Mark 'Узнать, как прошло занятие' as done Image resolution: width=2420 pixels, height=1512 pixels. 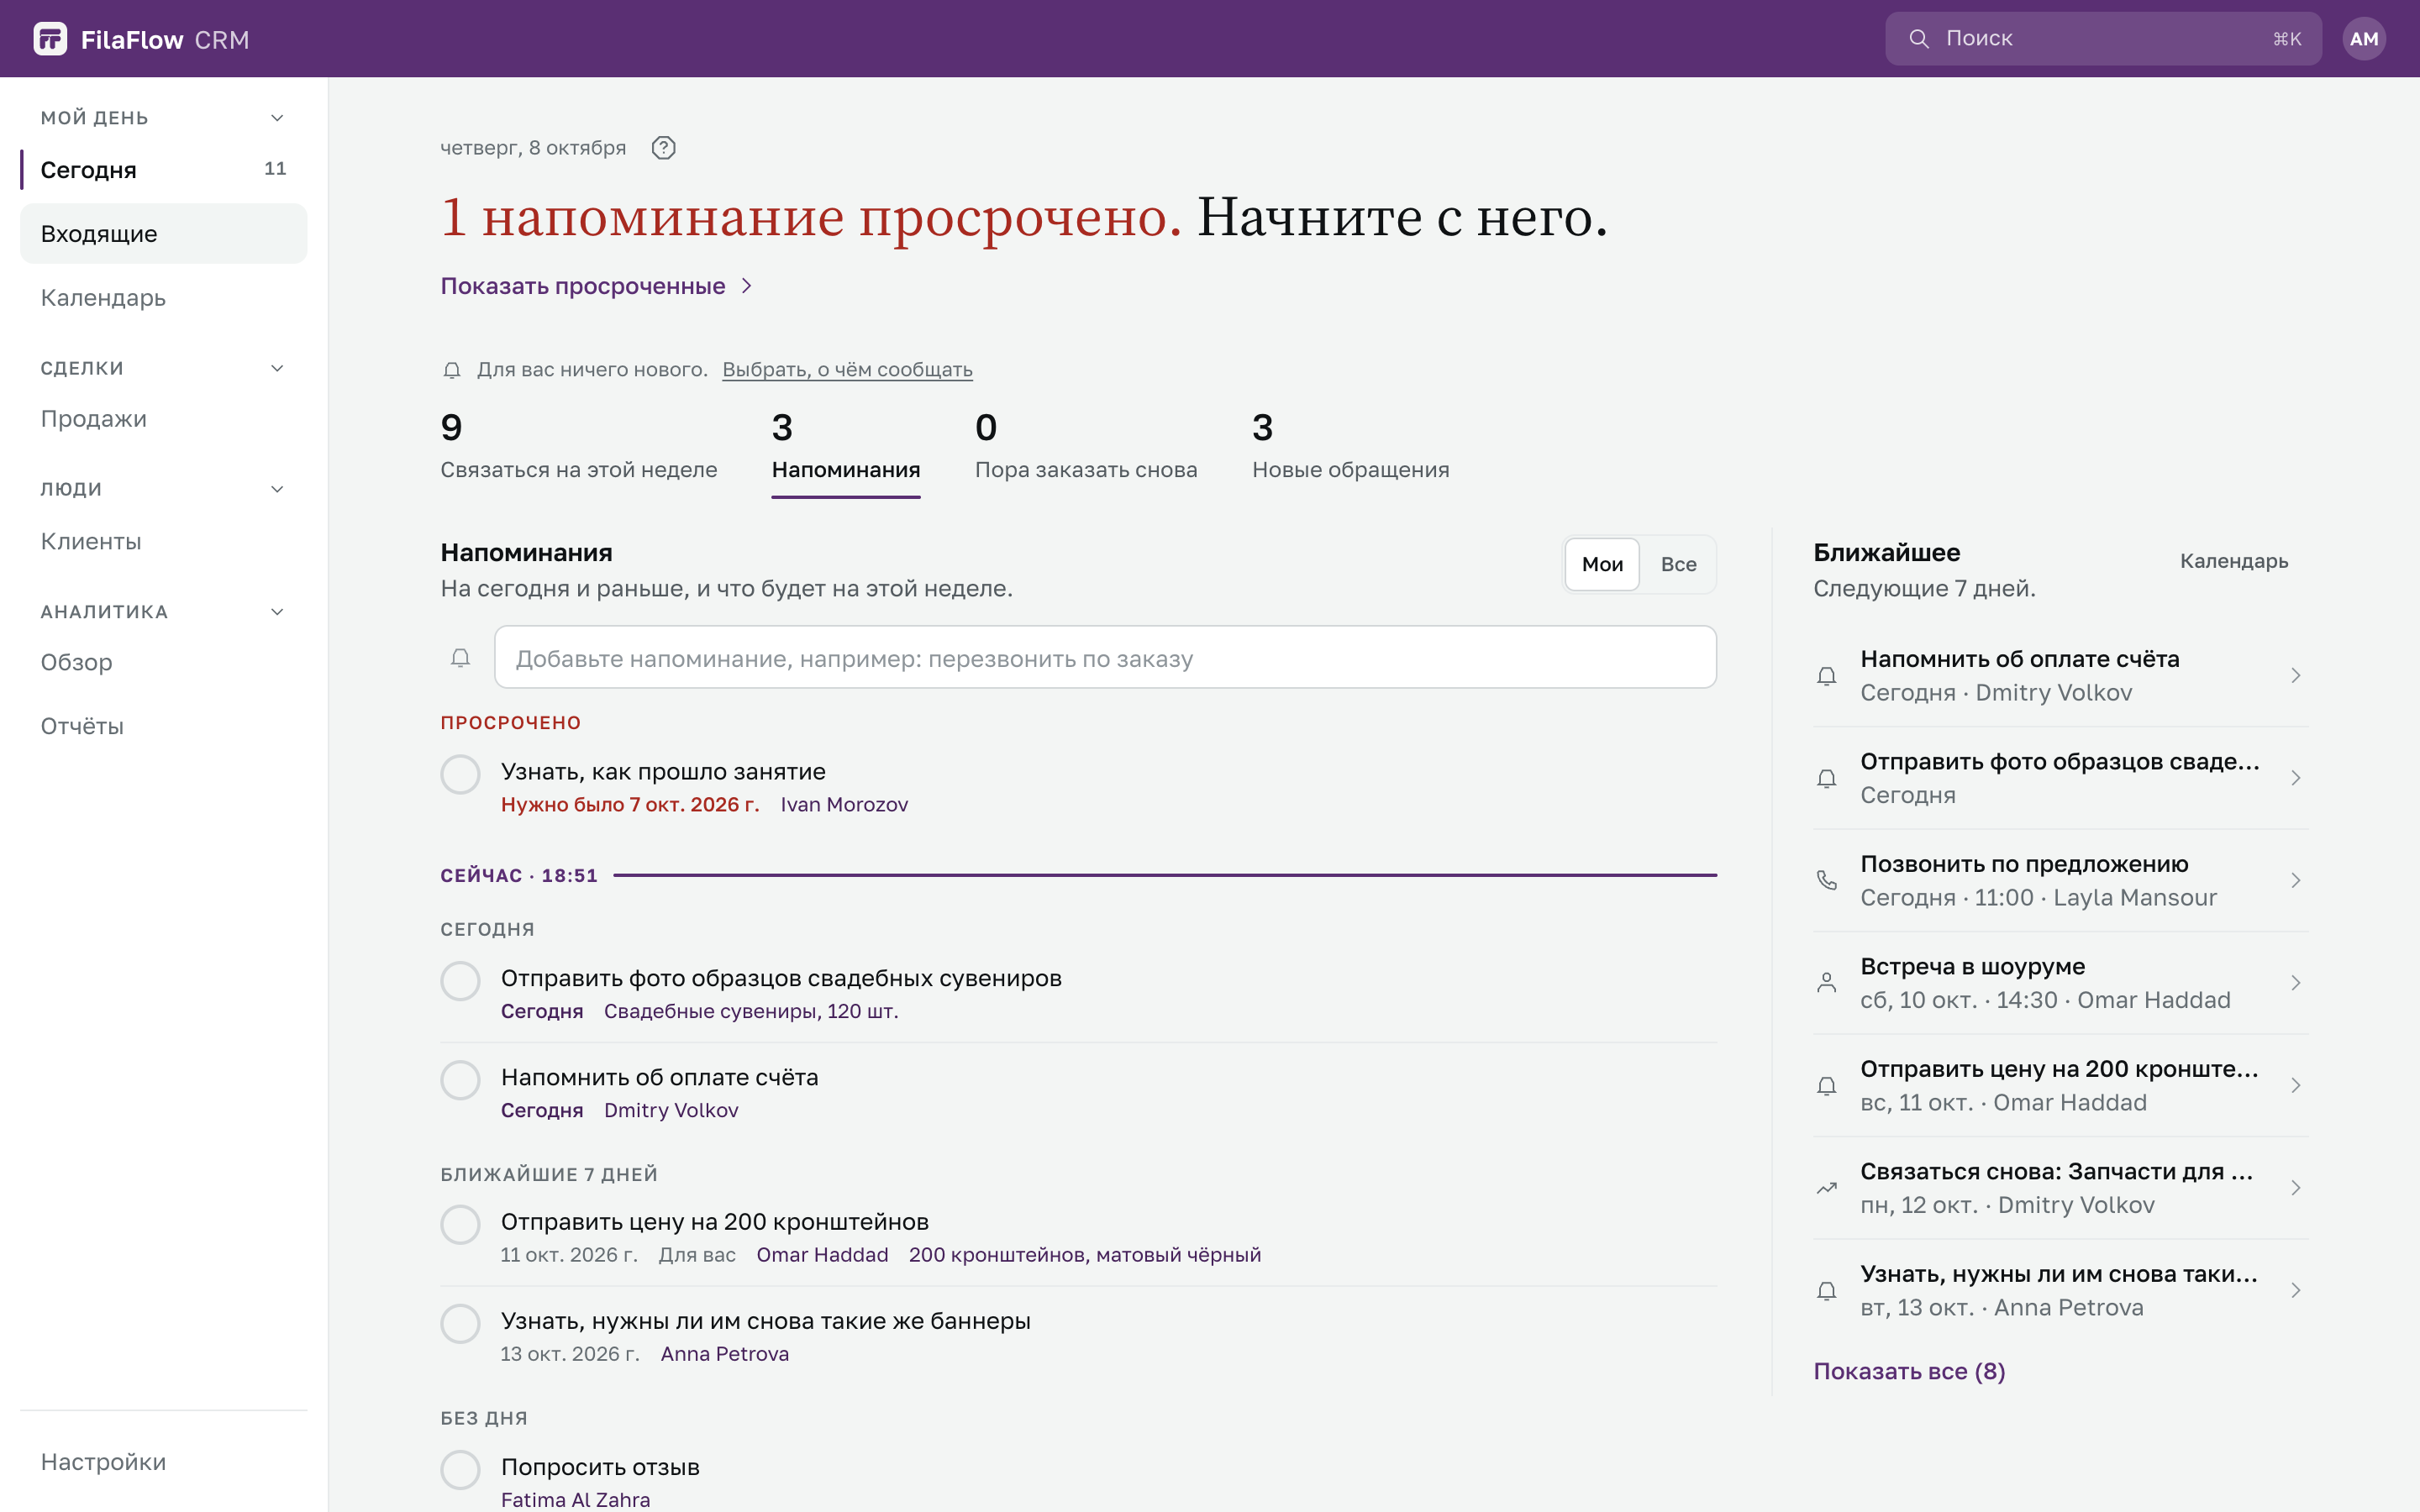pos(460,774)
